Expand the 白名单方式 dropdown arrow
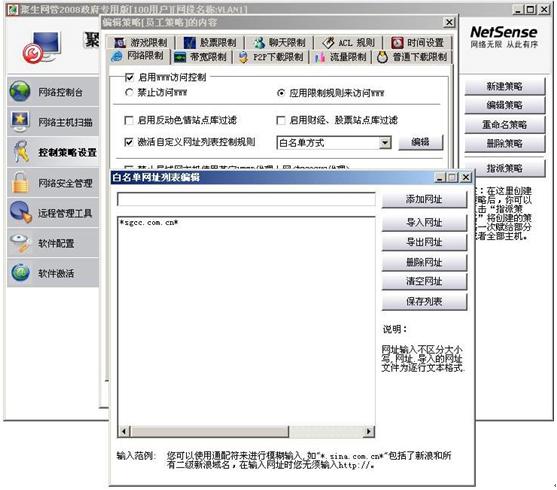 (x=385, y=143)
